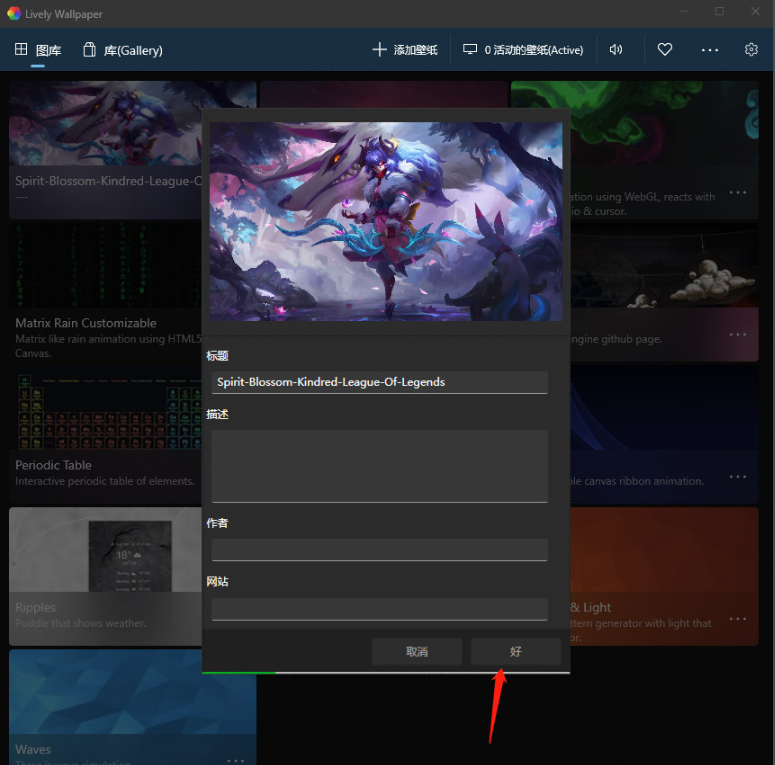This screenshot has width=775, height=765.
Task: Focus the 网站 website input field
Action: (x=379, y=608)
